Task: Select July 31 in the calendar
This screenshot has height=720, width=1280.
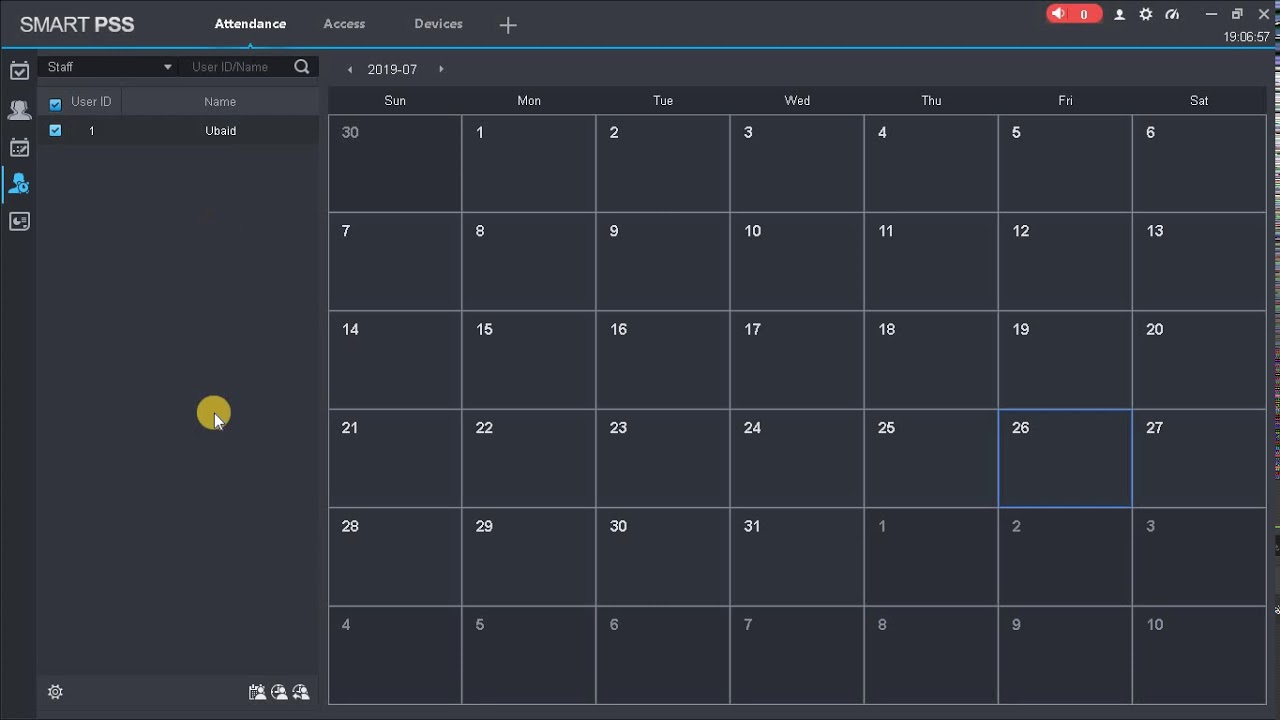Action: click(x=797, y=557)
